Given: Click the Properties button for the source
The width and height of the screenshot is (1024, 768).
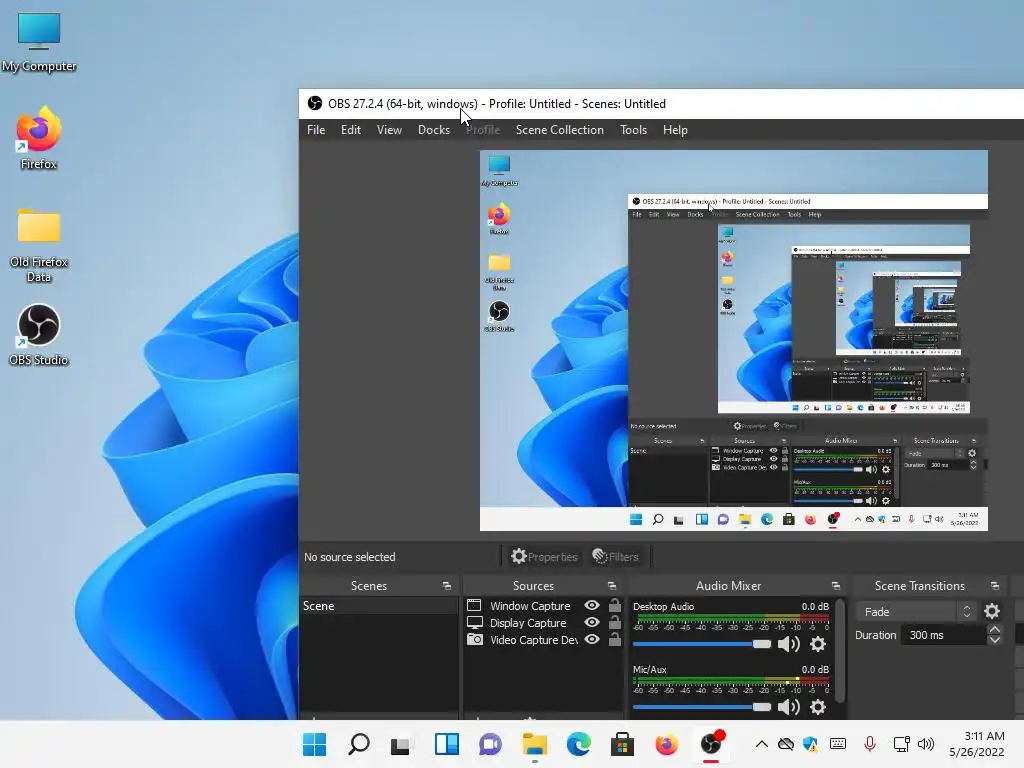Looking at the screenshot, I should 545,556.
